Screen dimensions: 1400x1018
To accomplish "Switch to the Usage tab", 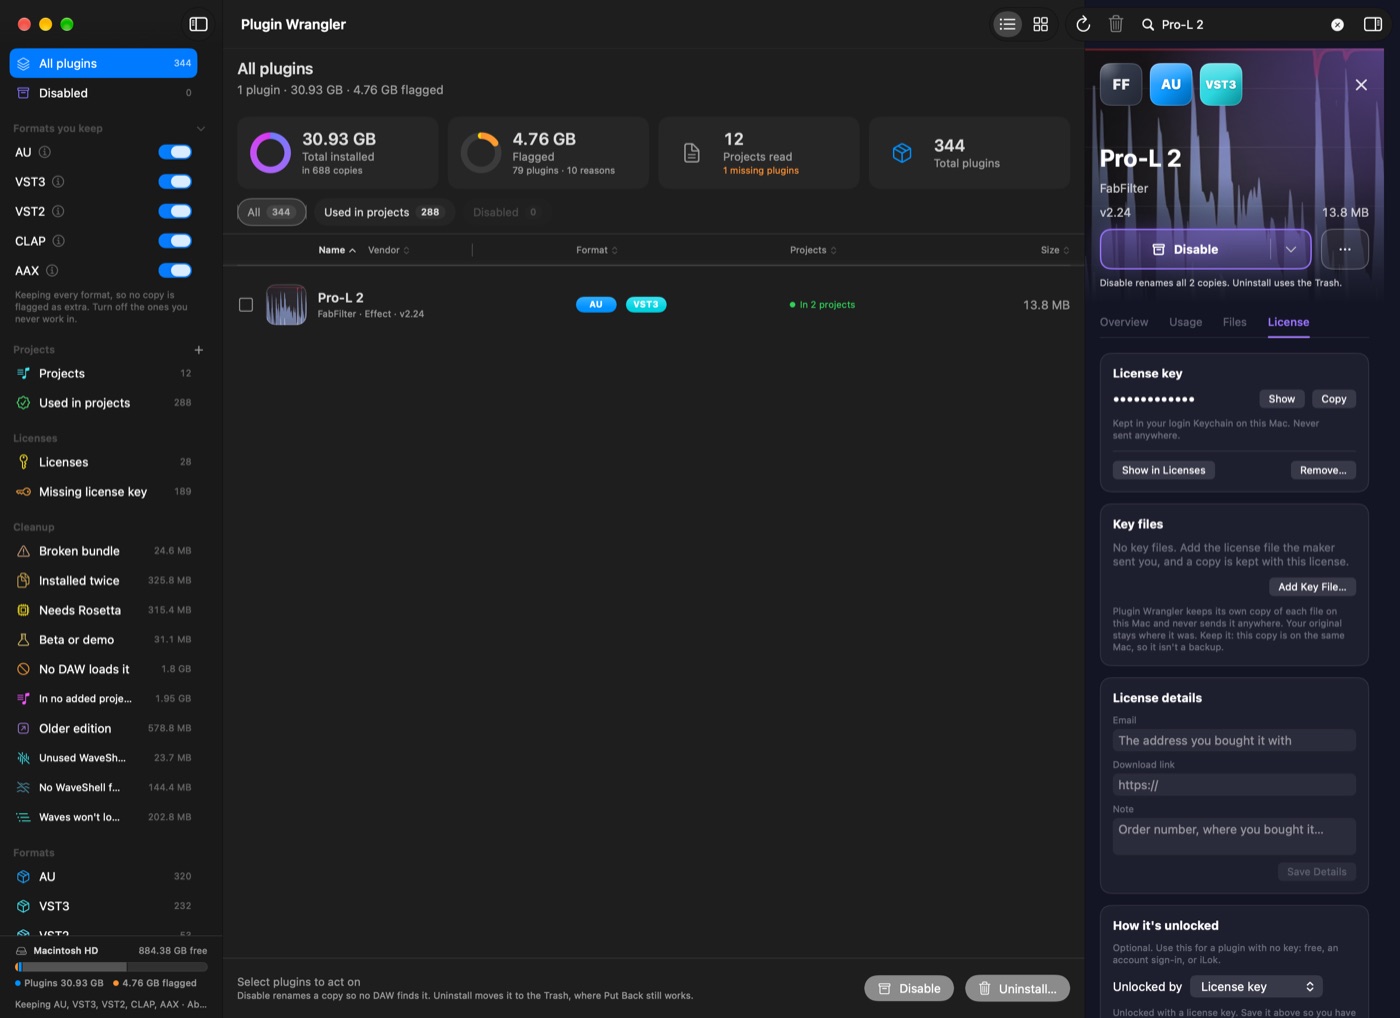I will [x=1186, y=322].
